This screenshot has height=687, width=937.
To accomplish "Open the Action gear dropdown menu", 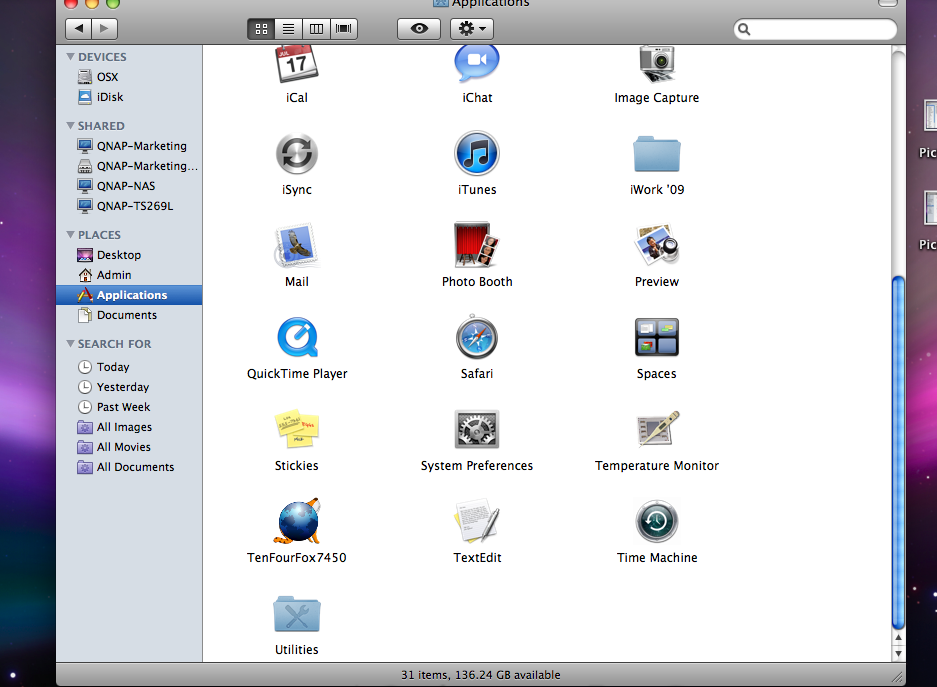I will click(x=471, y=29).
